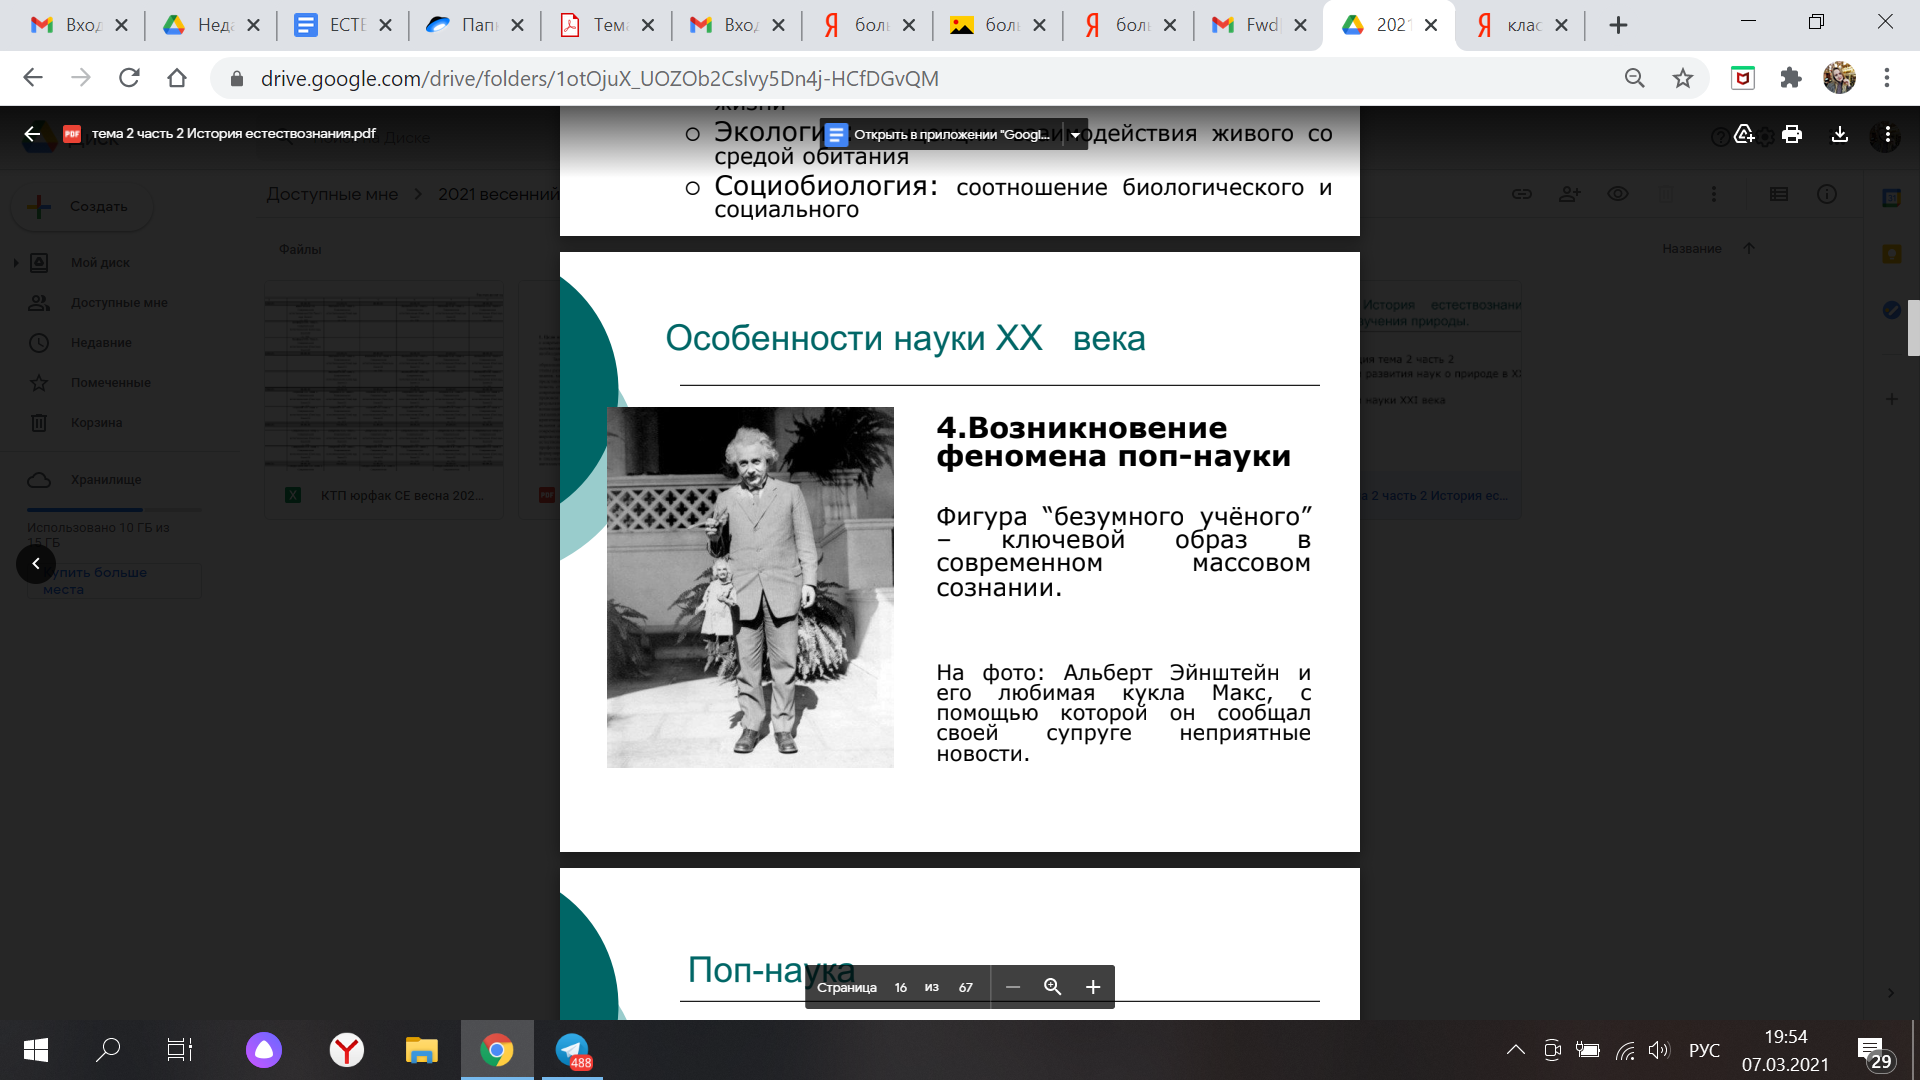Image resolution: width=1920 pixels, height=1080 pixels.
Task: Open 'Помеченные' in sidebar
Action: pos(111,383)
